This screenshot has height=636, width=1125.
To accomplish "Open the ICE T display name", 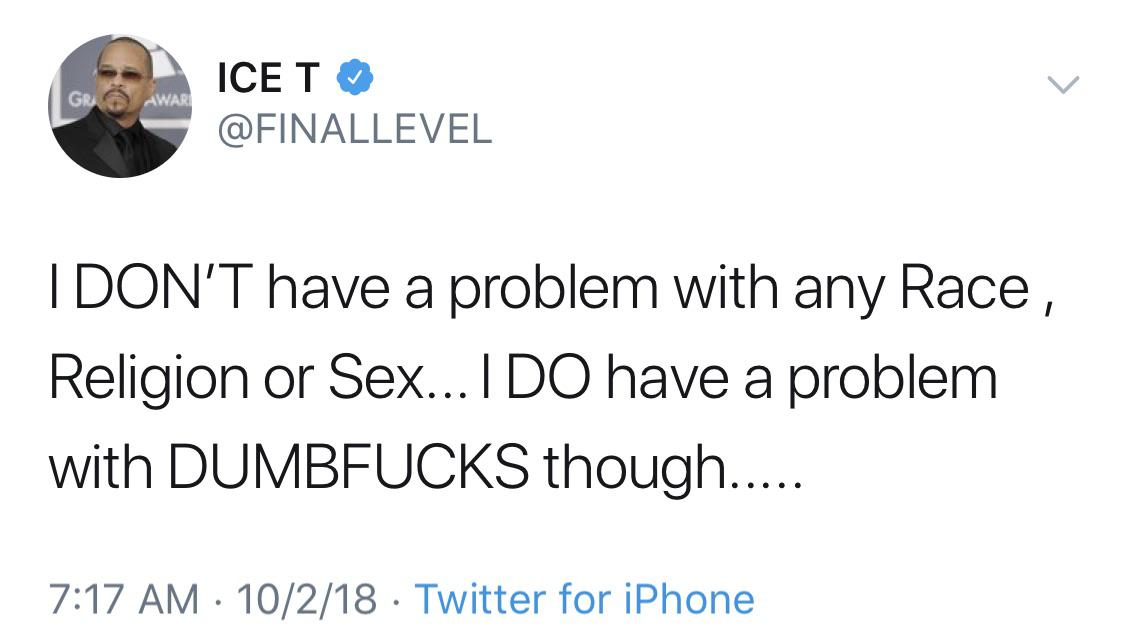I will (x=268, y=78).
